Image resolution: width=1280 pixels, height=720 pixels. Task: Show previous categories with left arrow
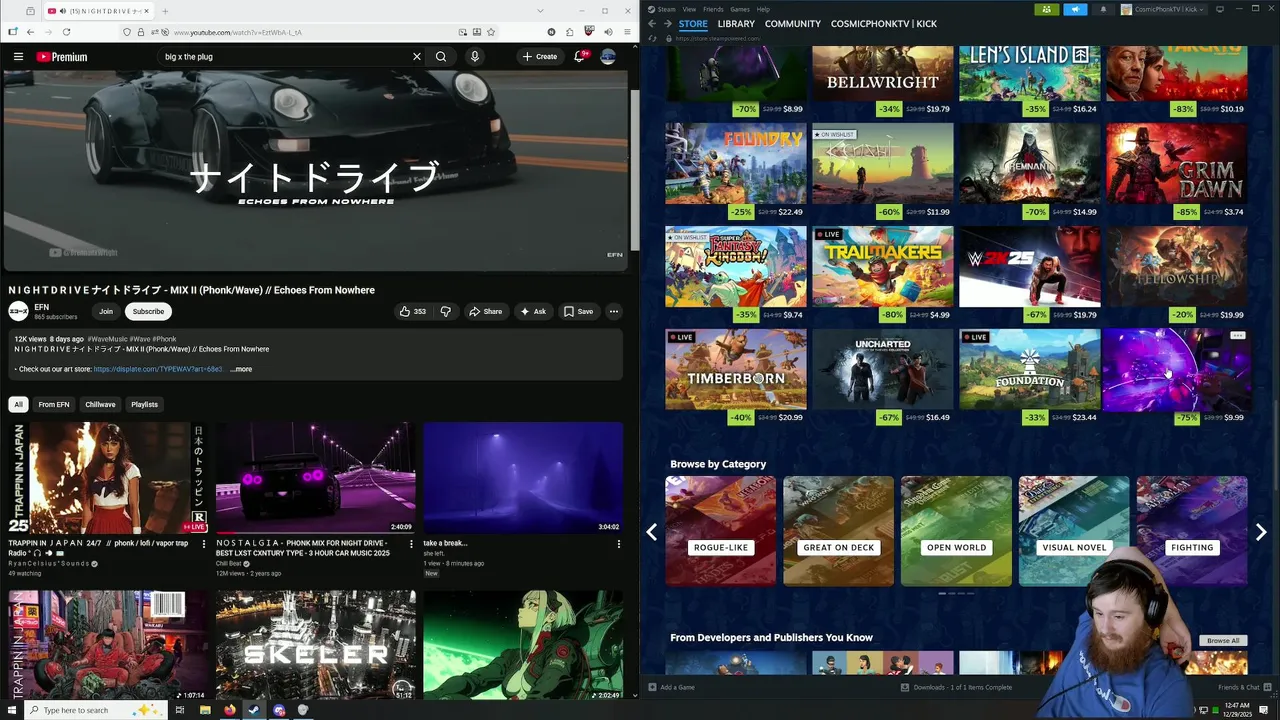652,533
